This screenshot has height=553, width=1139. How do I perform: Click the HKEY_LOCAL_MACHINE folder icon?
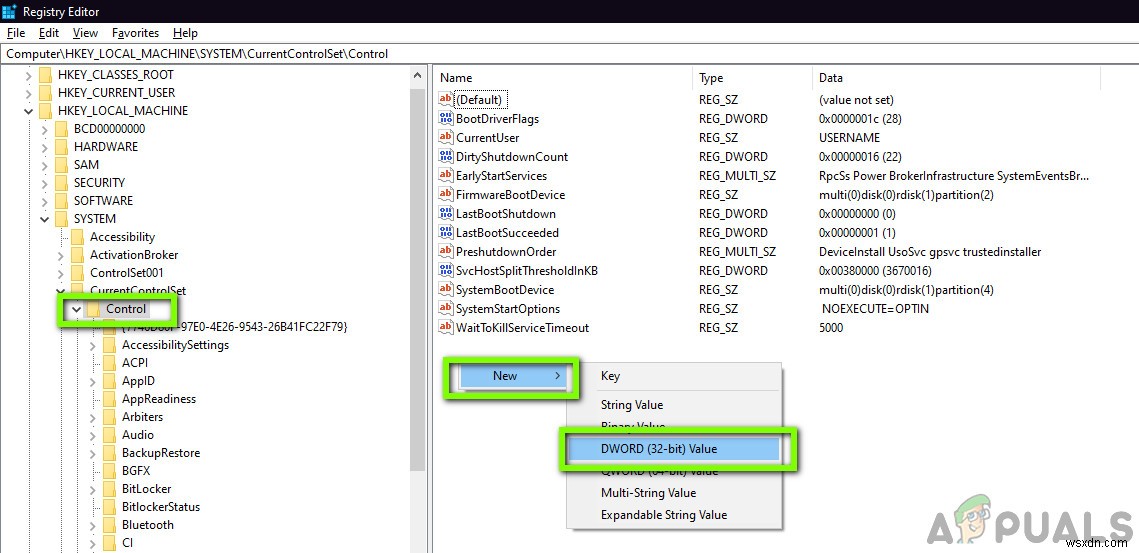(46, 110)
